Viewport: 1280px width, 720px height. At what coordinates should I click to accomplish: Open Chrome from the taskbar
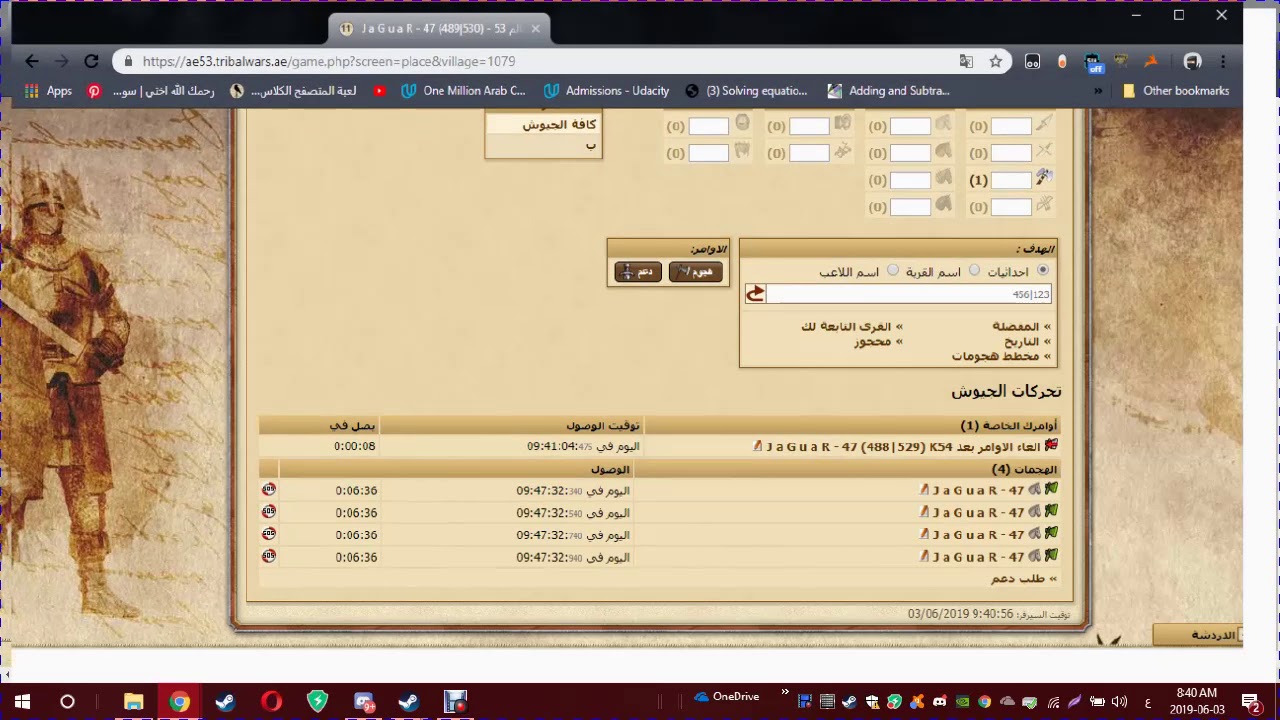coord(179,701)
